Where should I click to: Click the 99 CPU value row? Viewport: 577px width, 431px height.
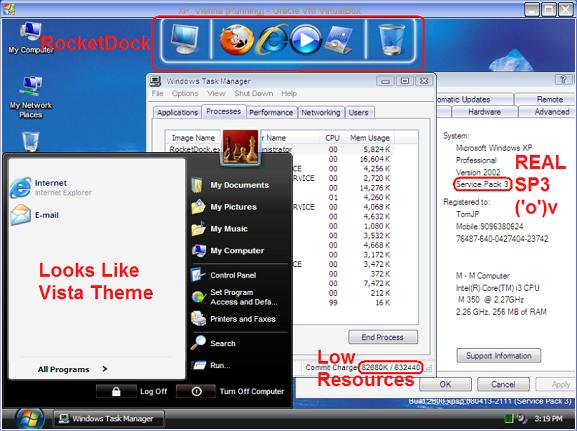click(x=333, y=303)
